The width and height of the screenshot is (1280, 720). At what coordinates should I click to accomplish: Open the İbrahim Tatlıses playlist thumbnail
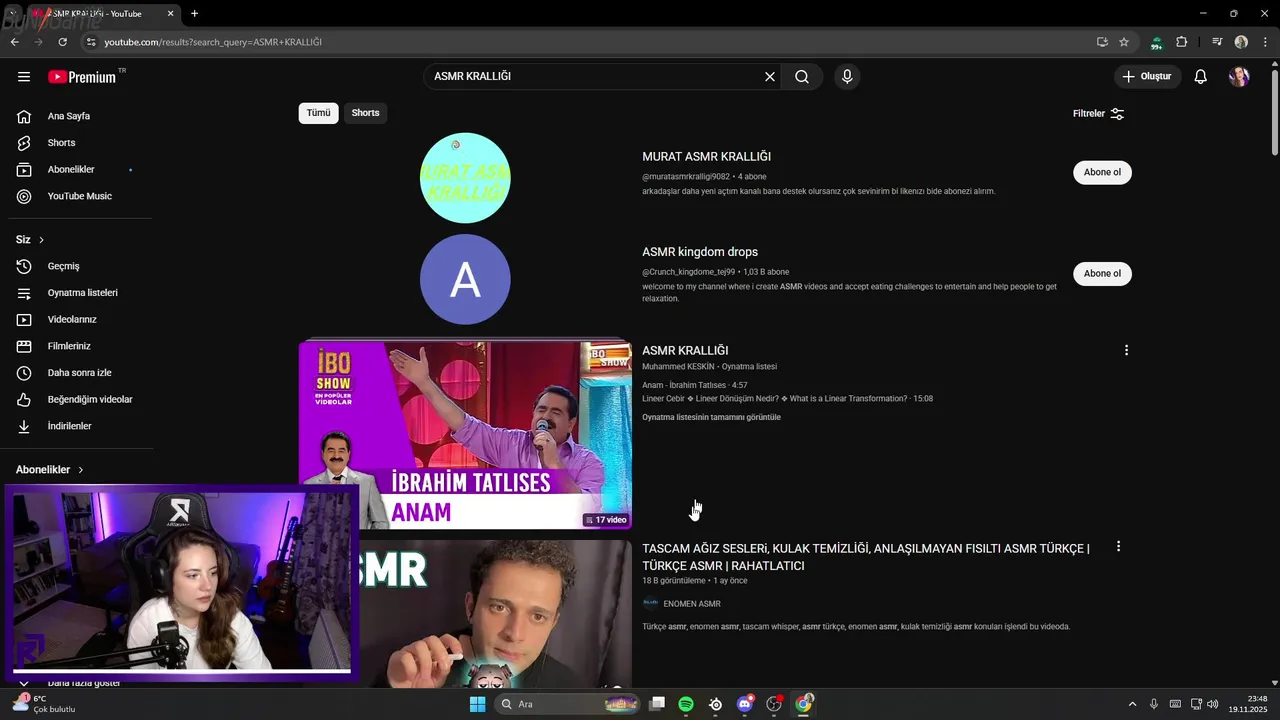coord(465,435)
